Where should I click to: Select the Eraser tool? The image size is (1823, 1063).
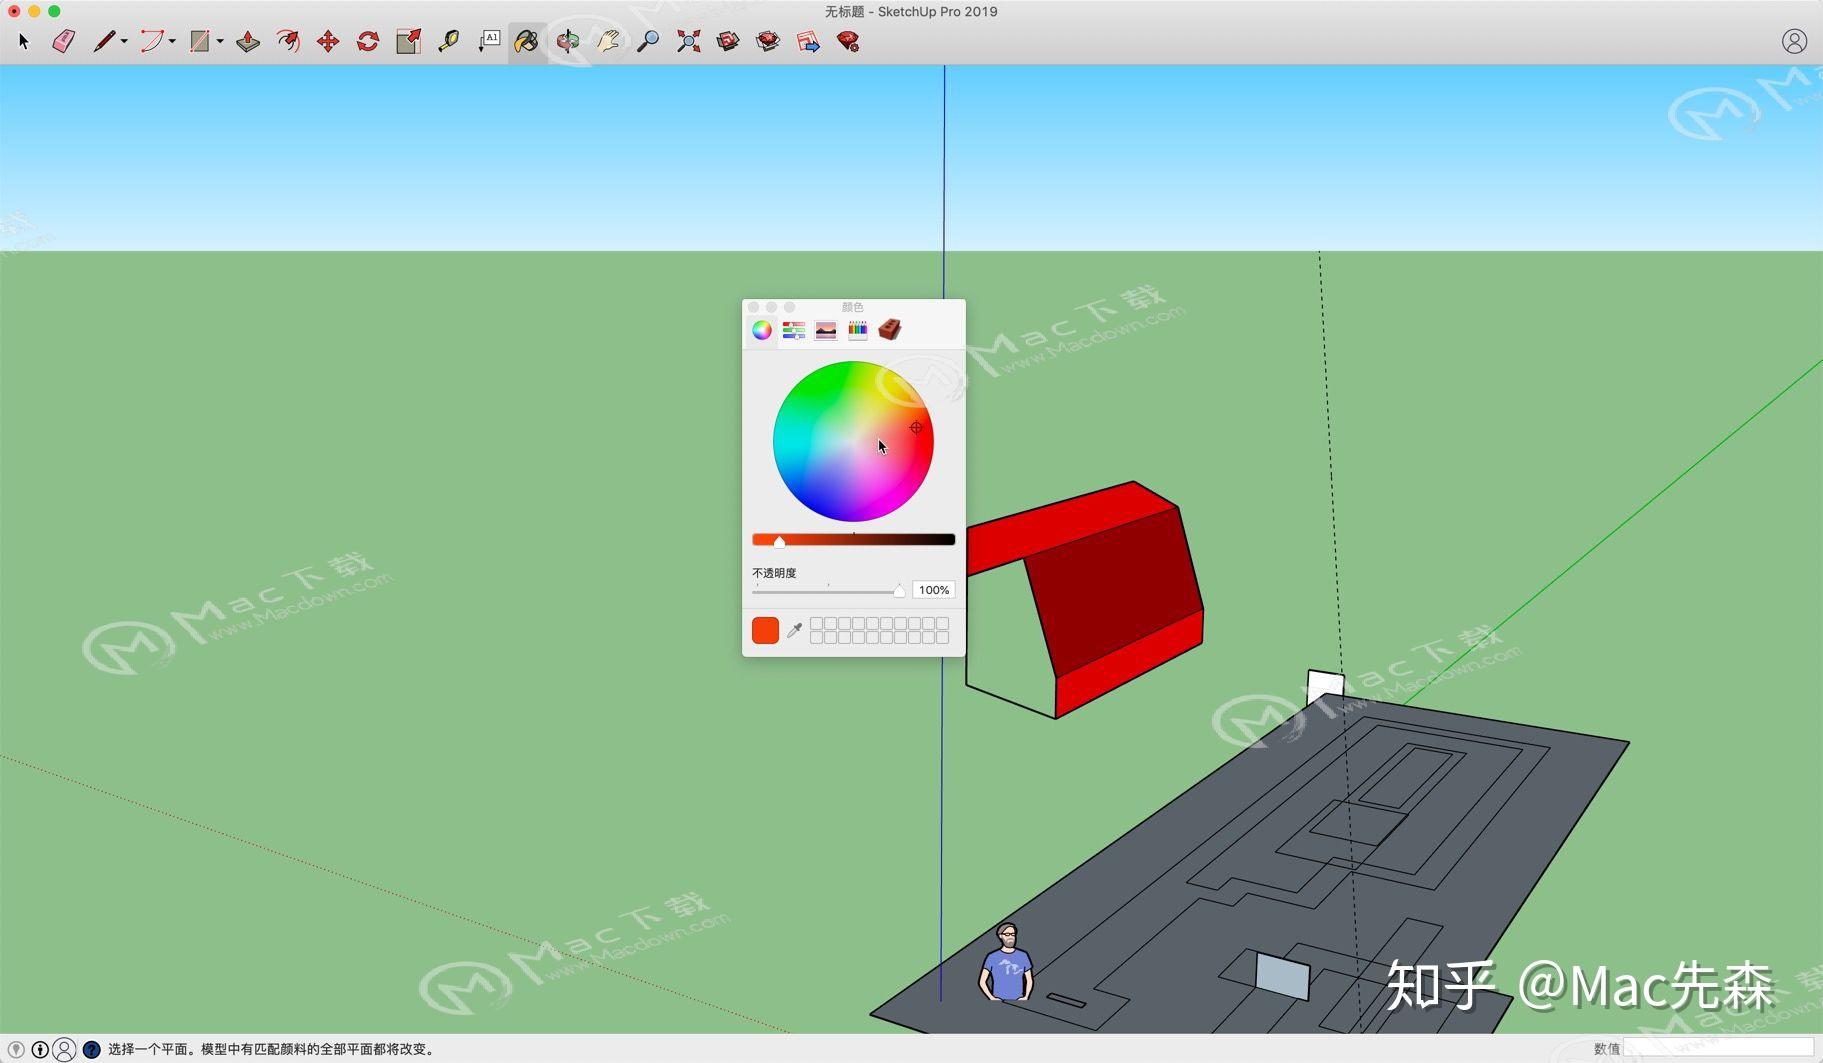point(63,41)
